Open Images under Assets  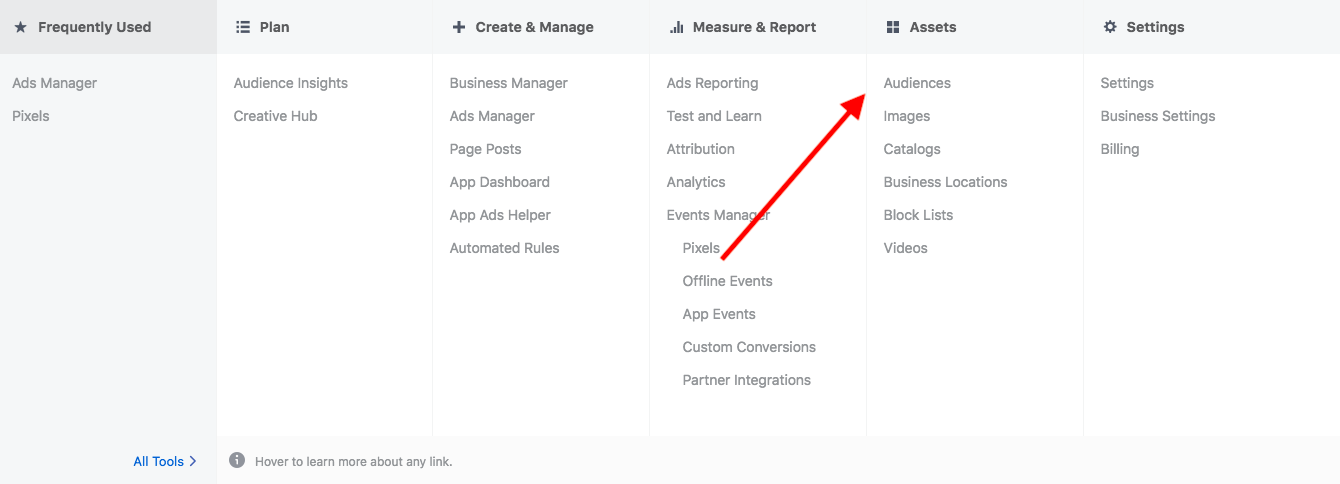tap(907, 116)
